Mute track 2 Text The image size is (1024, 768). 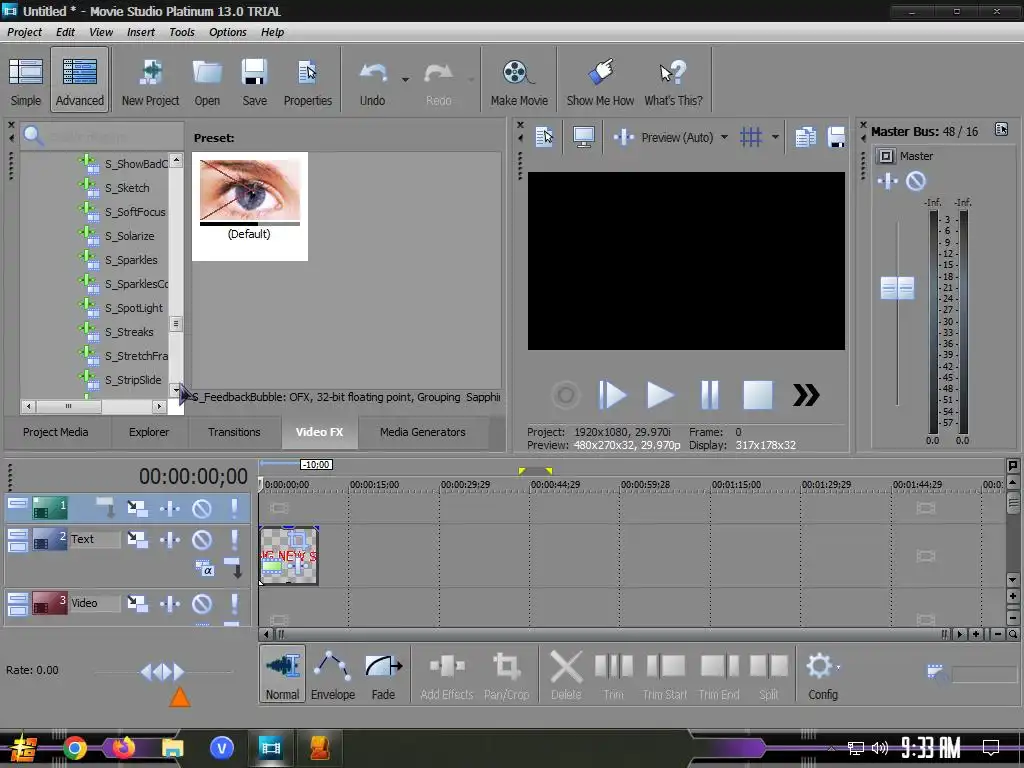202,539
